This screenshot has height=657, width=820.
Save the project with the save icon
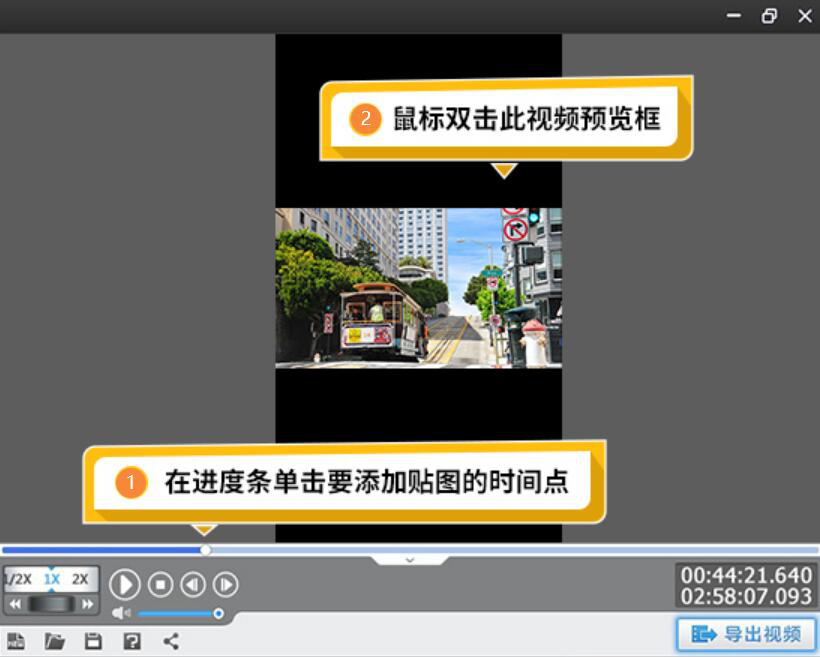click(93, 642)
